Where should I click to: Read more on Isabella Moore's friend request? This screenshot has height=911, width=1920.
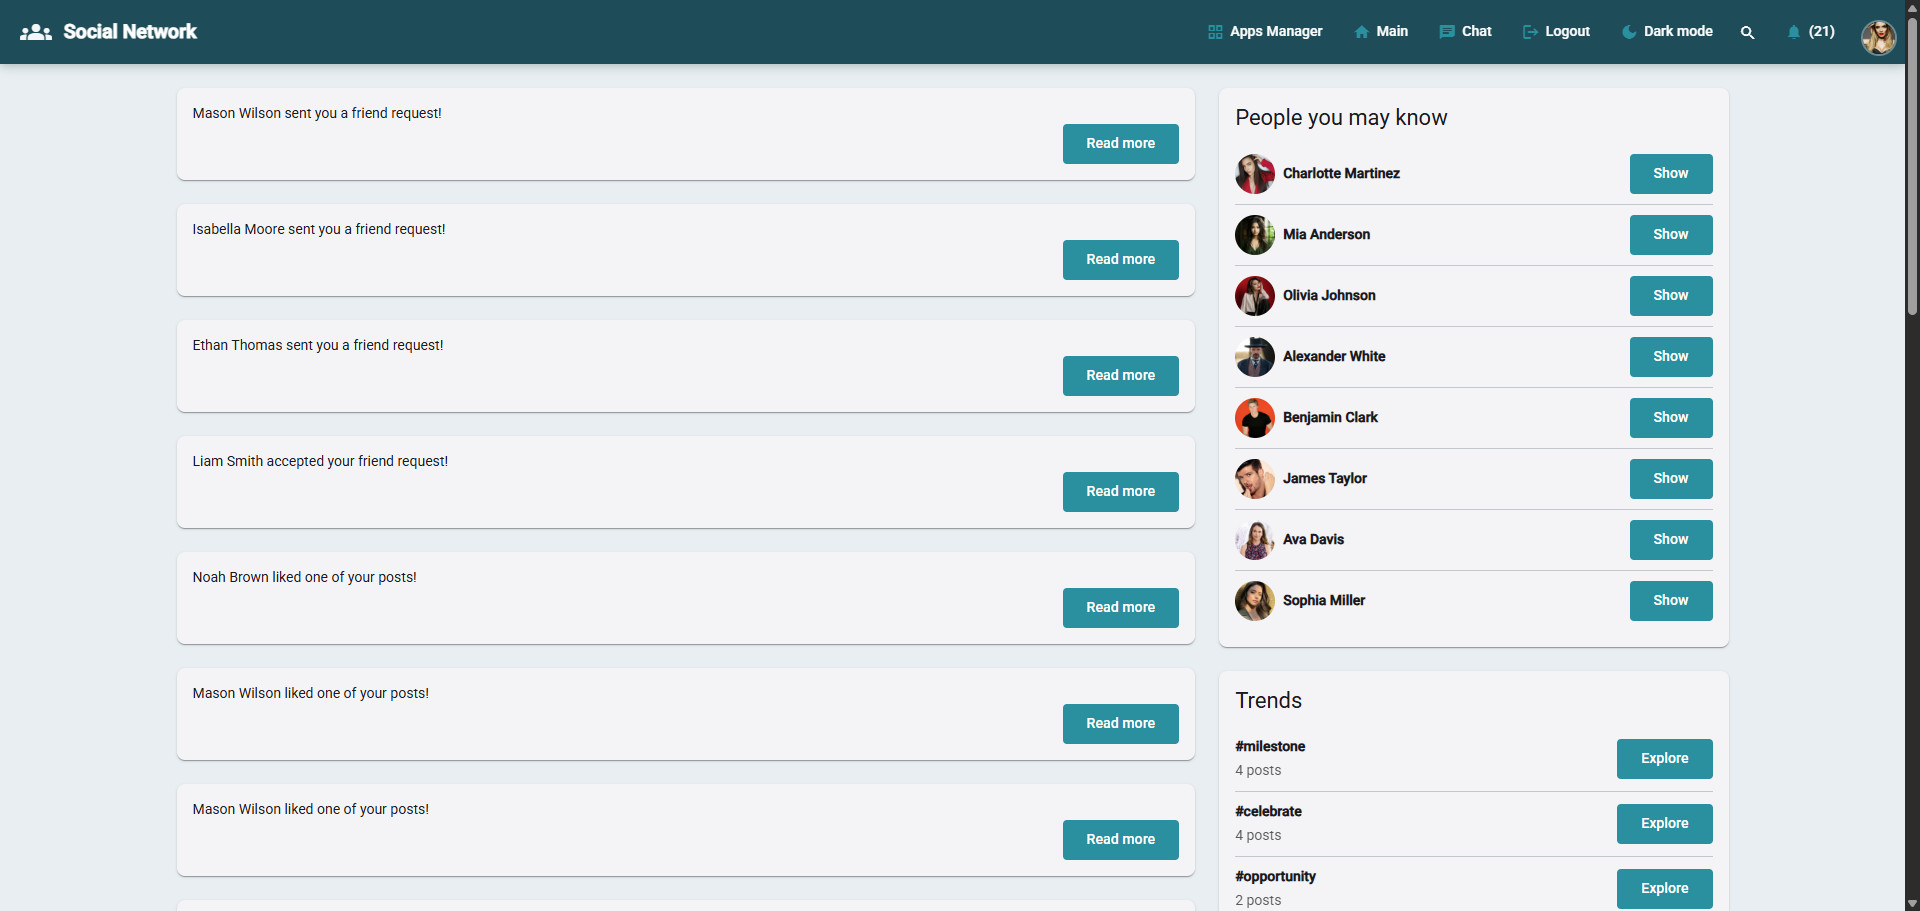coord(1121,260)
